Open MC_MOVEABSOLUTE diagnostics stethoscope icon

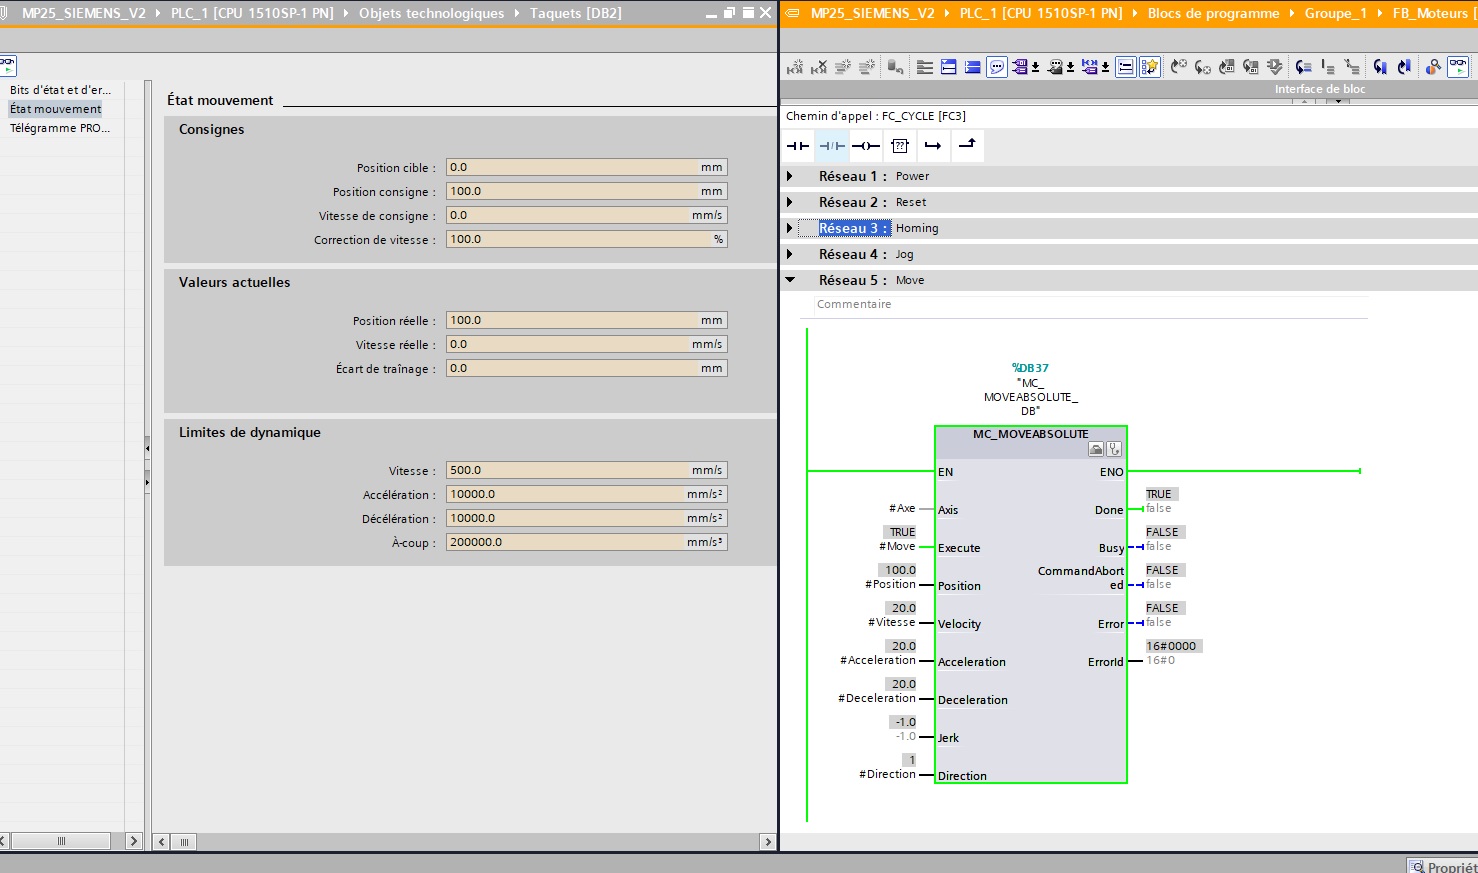(x=1114, y=449)
